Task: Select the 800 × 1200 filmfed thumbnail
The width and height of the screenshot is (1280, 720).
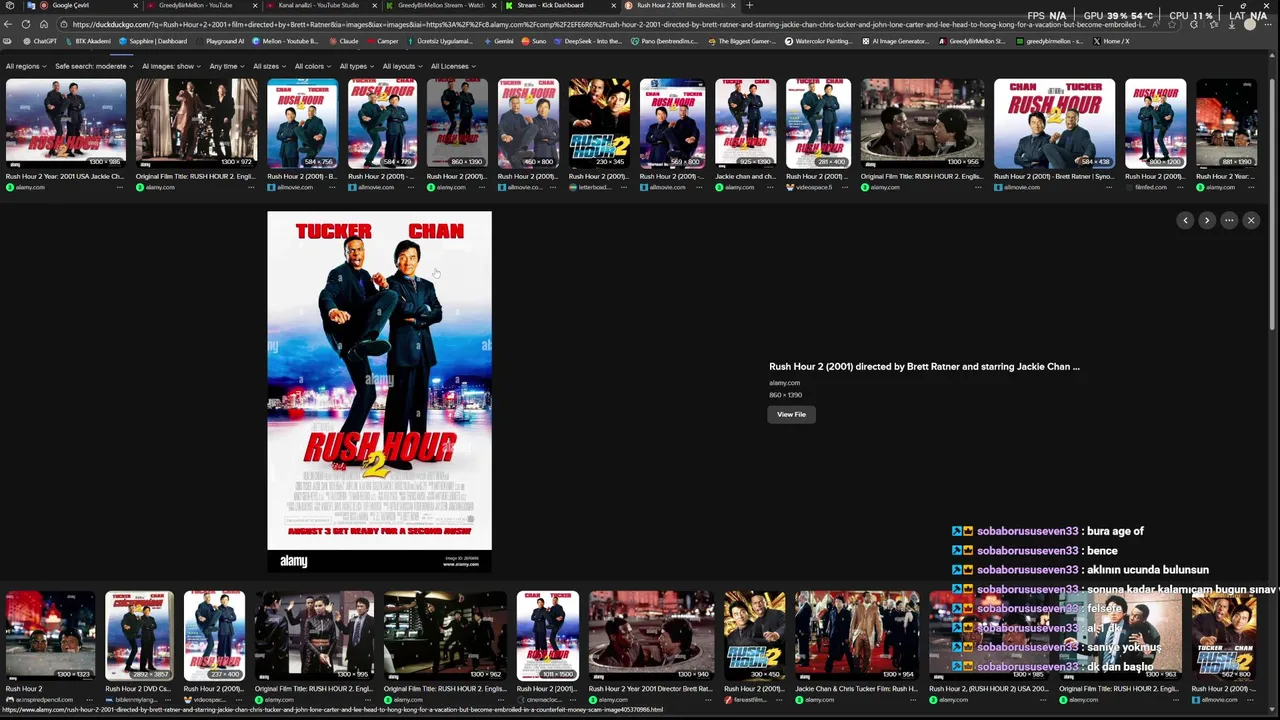Action: coord(1155,123)
